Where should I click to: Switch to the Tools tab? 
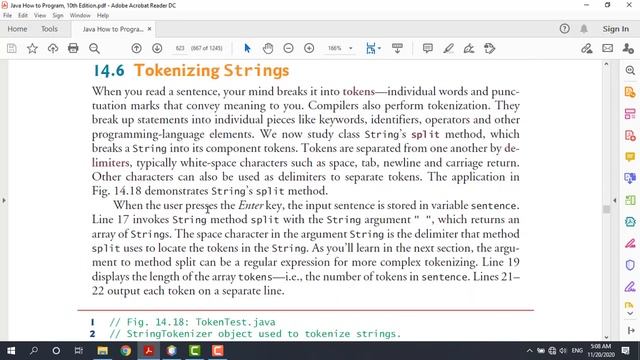pos(49,29)
